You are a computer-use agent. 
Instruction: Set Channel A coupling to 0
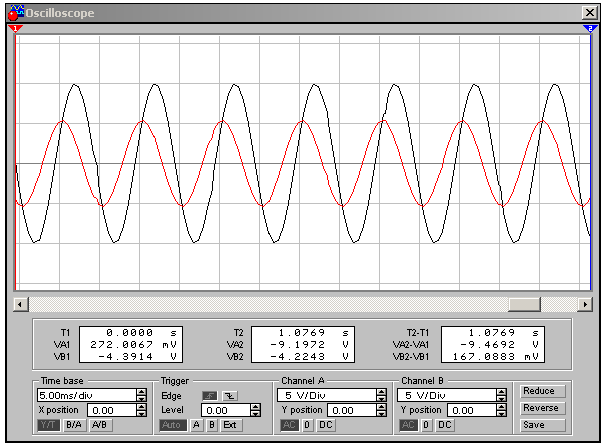click(x=308, y=425)
